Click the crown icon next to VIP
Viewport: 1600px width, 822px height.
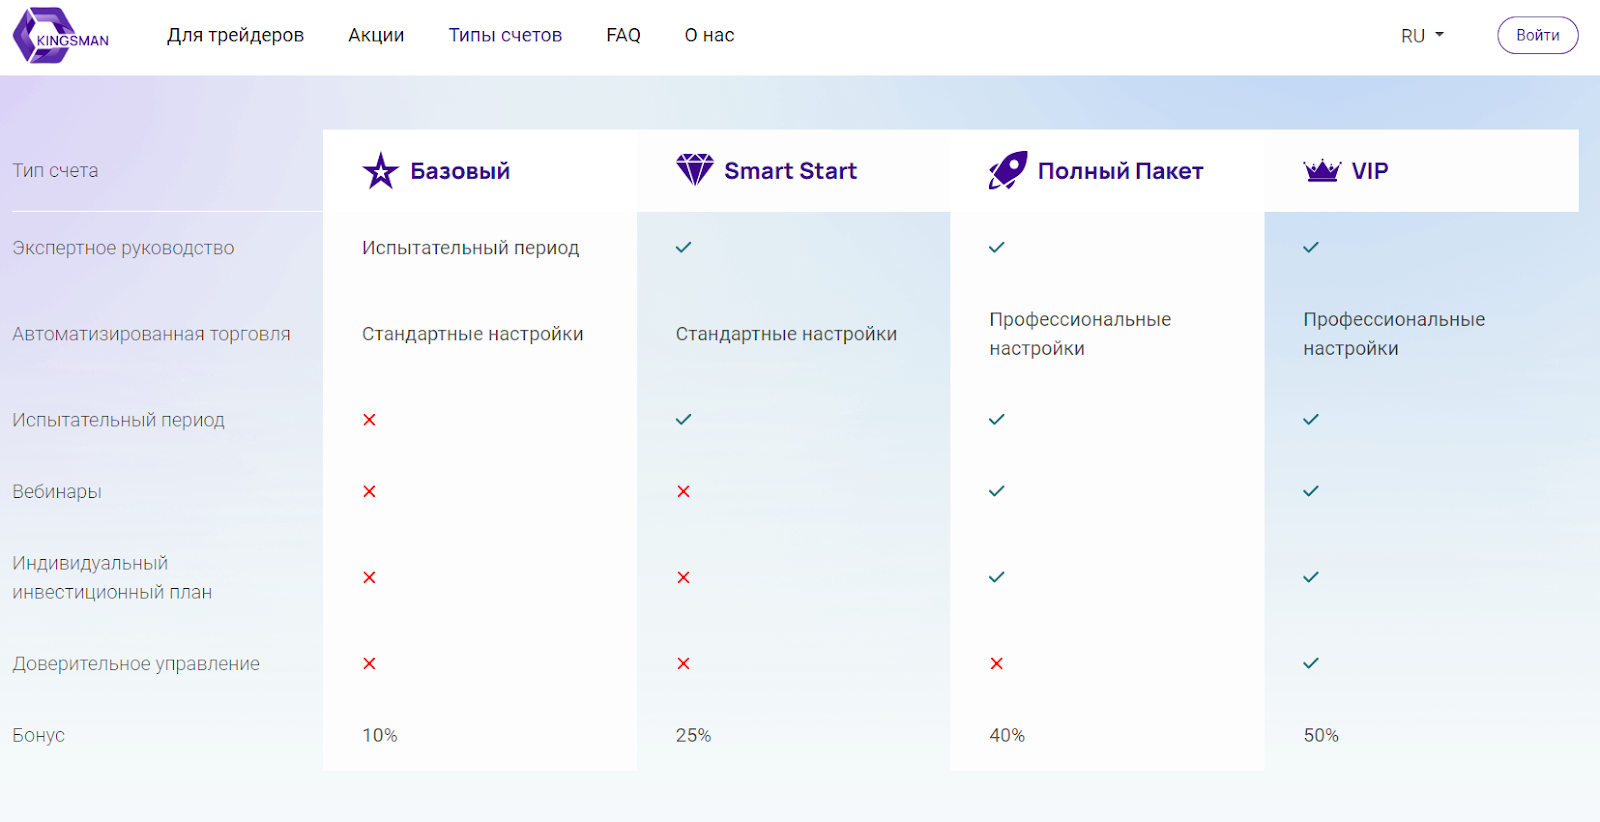(x=1322, y=171)
